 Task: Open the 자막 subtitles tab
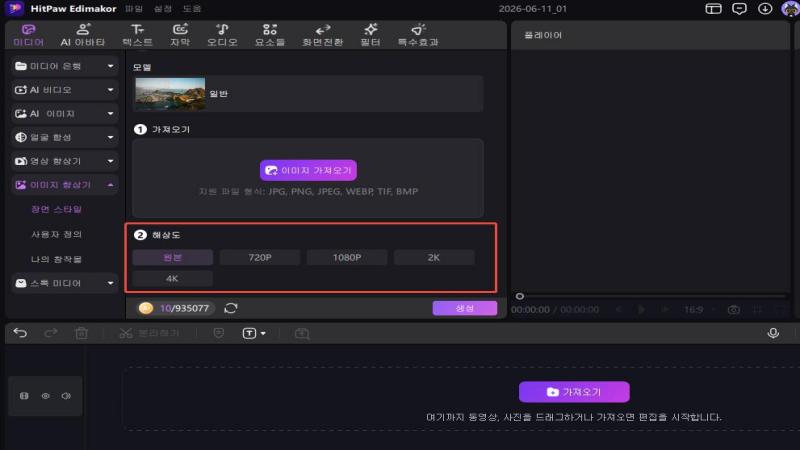click(x=180, y=35)
